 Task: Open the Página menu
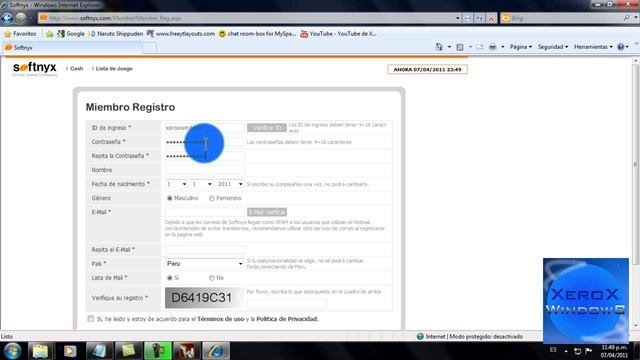click(520, 47)
